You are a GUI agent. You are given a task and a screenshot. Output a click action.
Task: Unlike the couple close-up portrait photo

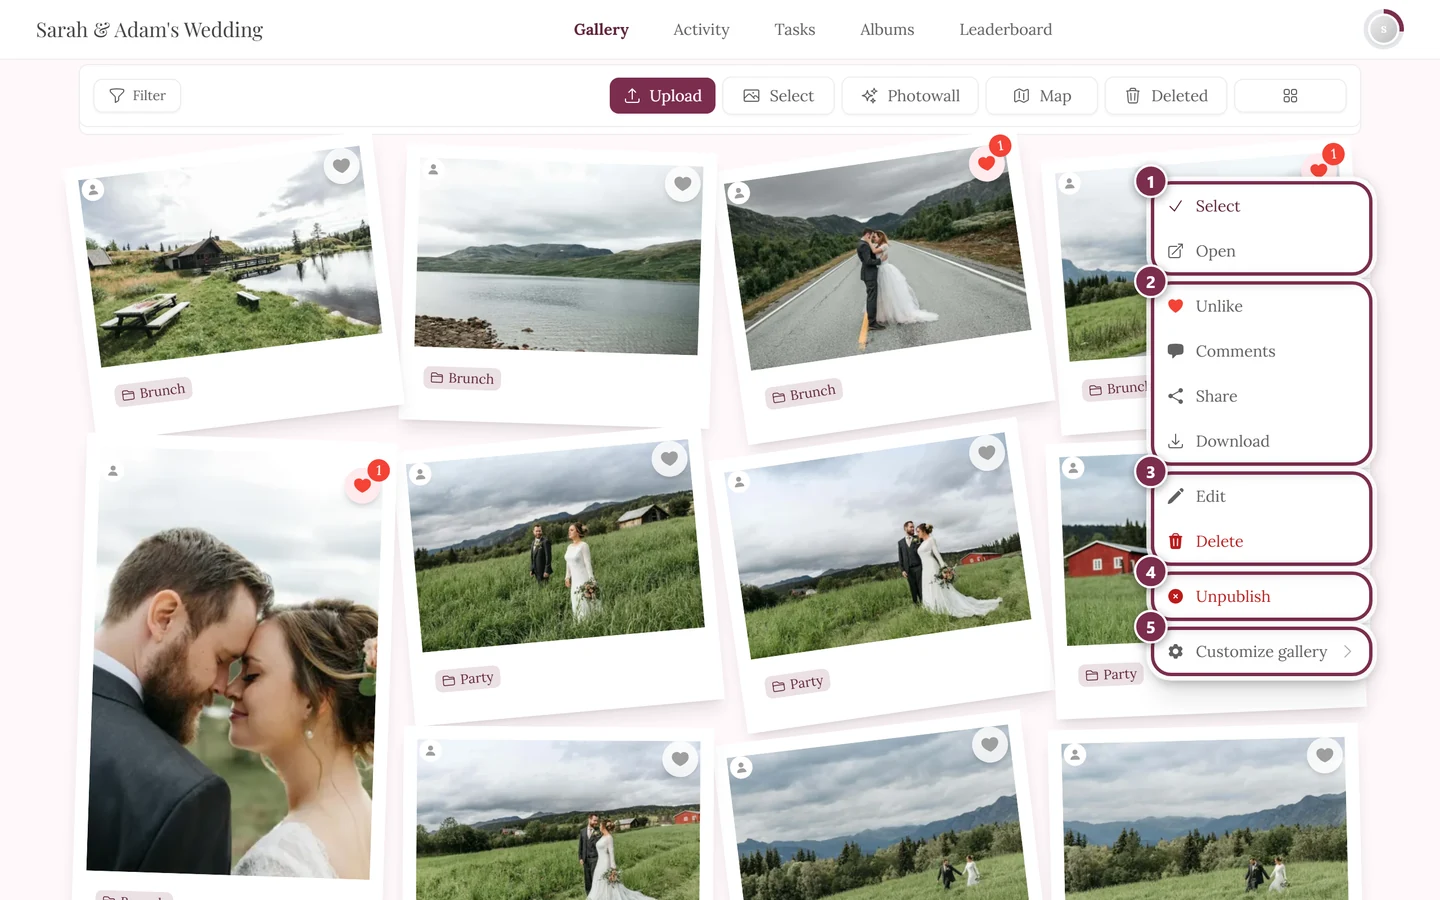(362, 486)
